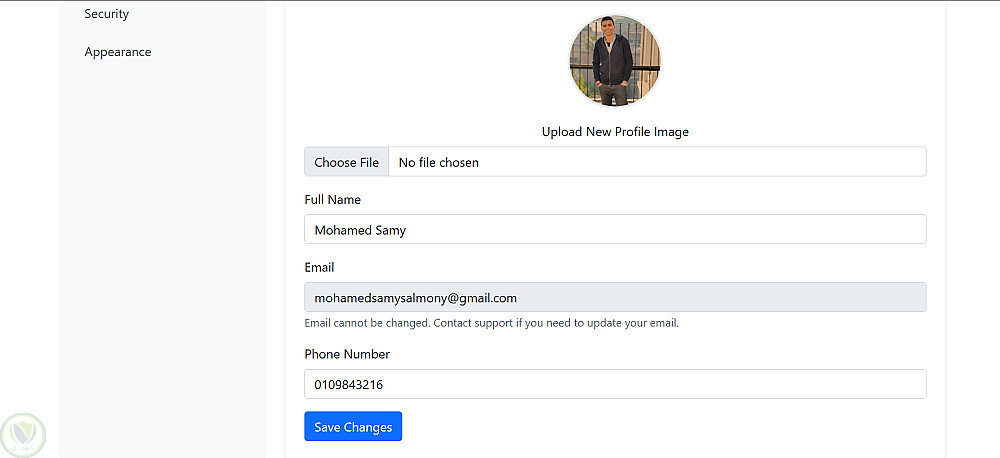
Task: Click the Email field label
Action: coord(319,267)
